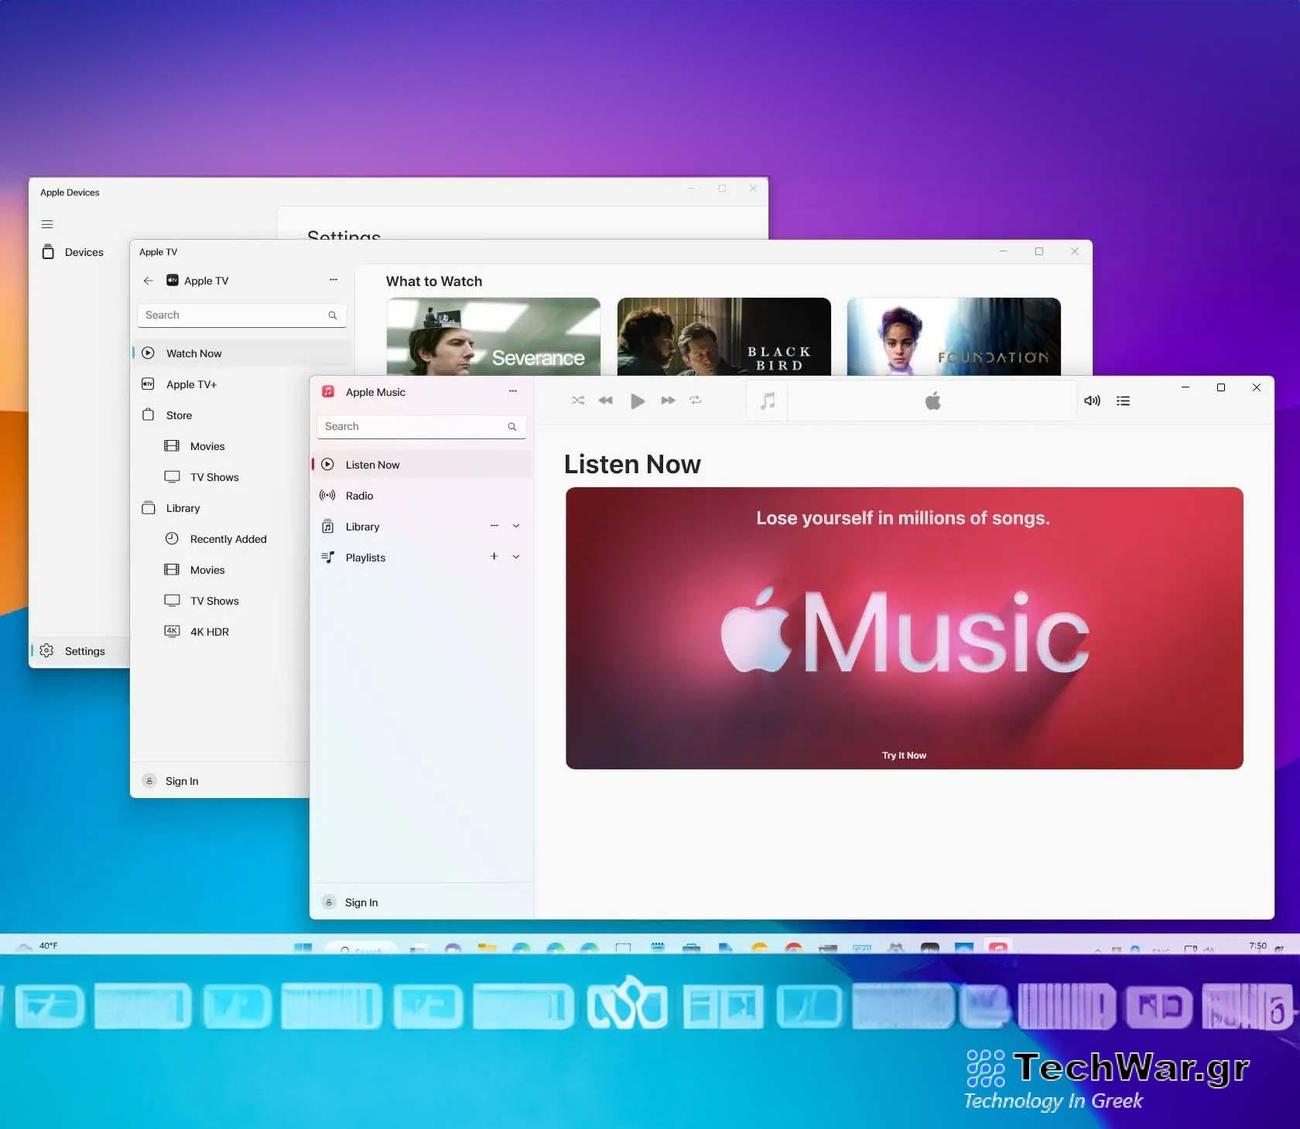Go to Settings in the Apple Devices sidebar

click(x=84, y=651)
